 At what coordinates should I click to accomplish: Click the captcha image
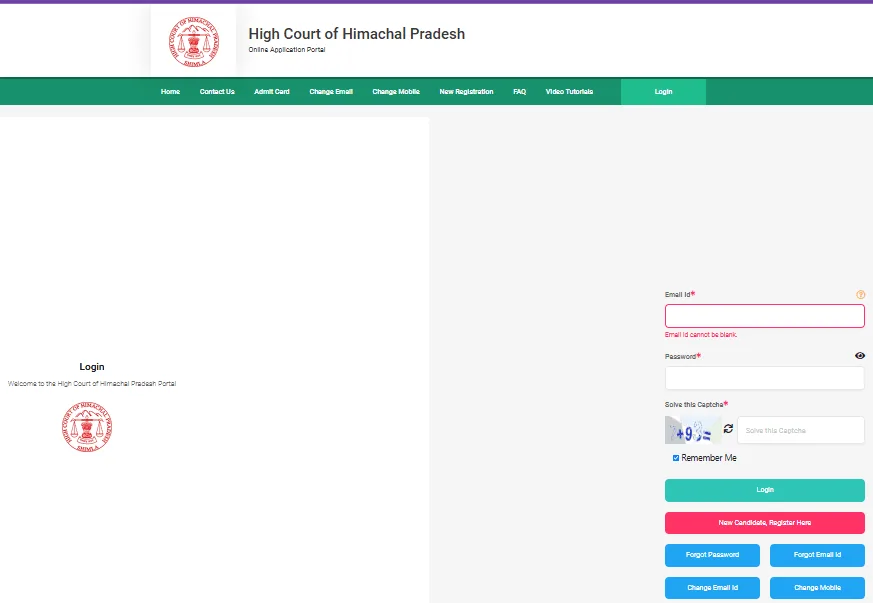click(x=693, y=430)
